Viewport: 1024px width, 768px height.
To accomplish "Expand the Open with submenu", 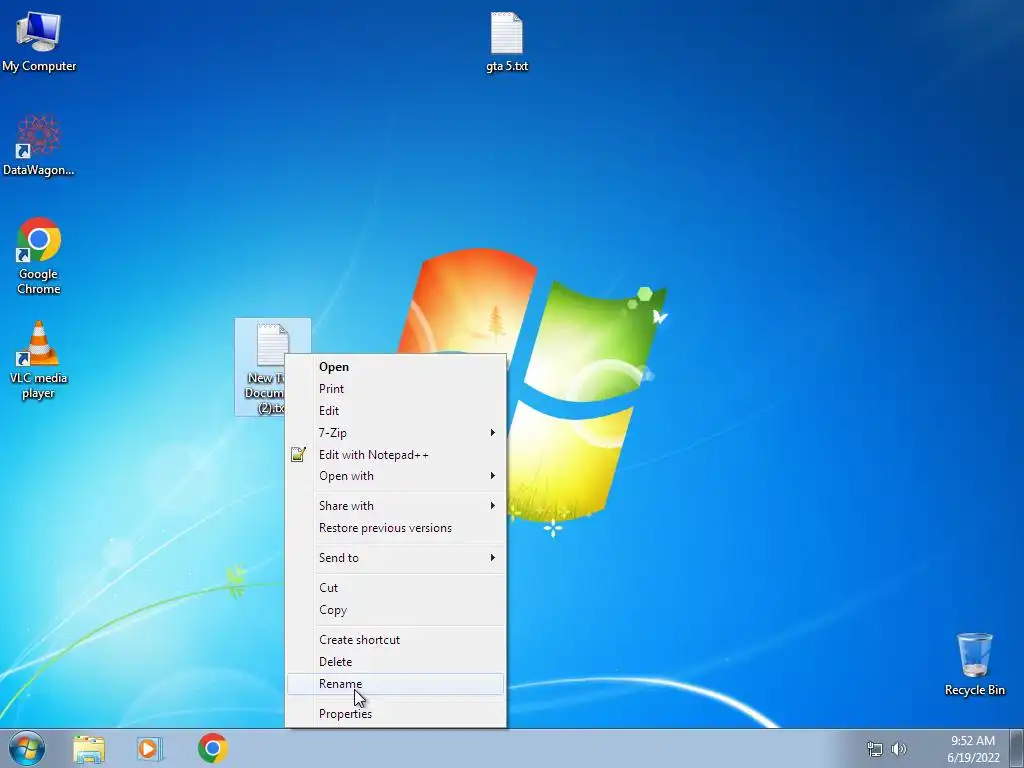I will click(396, 476).
